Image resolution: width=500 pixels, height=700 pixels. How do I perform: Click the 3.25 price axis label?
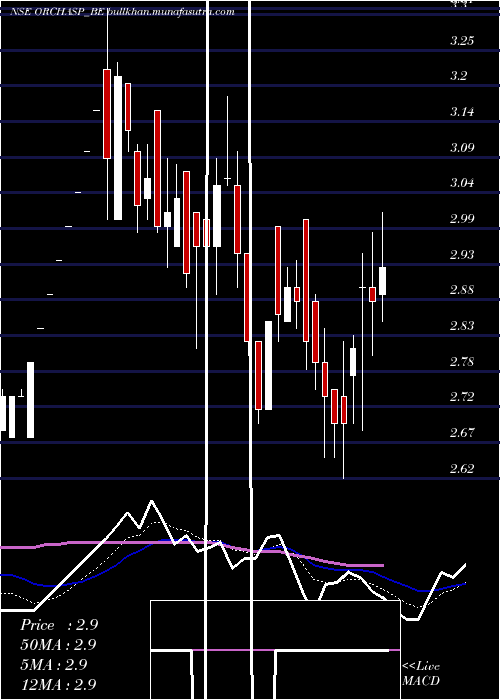462,41
